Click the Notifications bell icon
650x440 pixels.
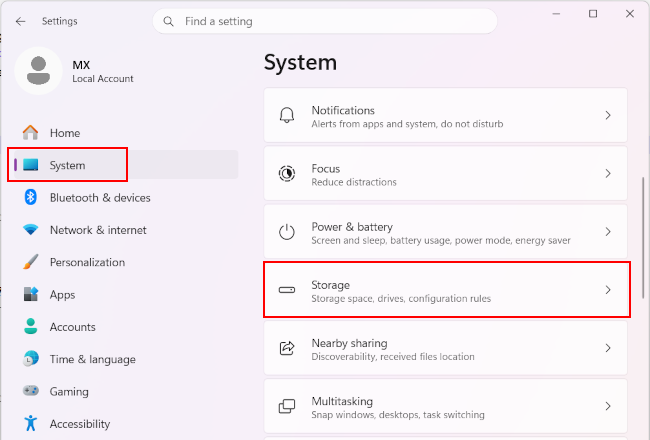pyautogui.click(x=287, y=115)
